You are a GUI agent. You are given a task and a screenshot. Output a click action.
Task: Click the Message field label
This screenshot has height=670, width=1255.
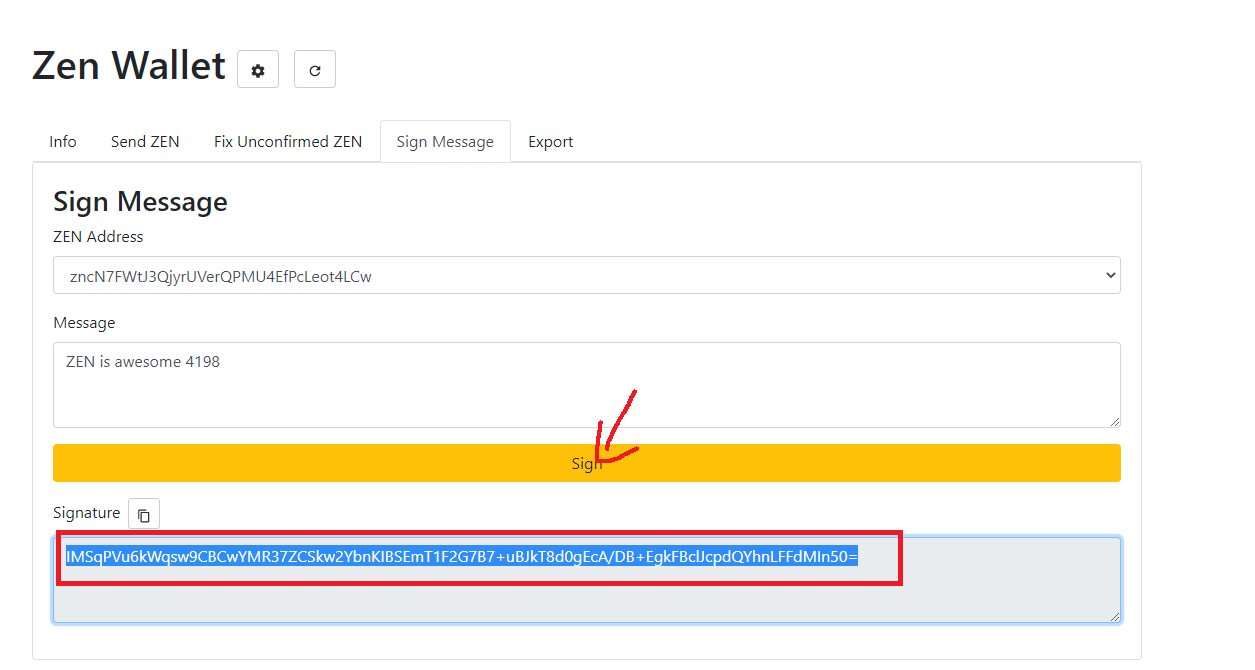[84, 323]
